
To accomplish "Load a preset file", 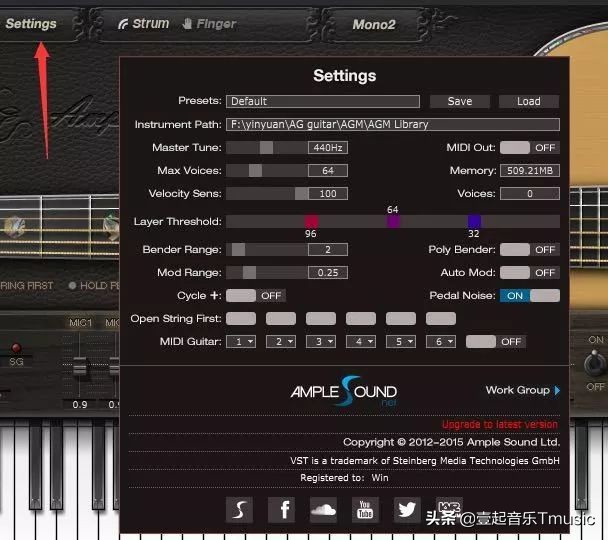I will [x=529, y=102].
